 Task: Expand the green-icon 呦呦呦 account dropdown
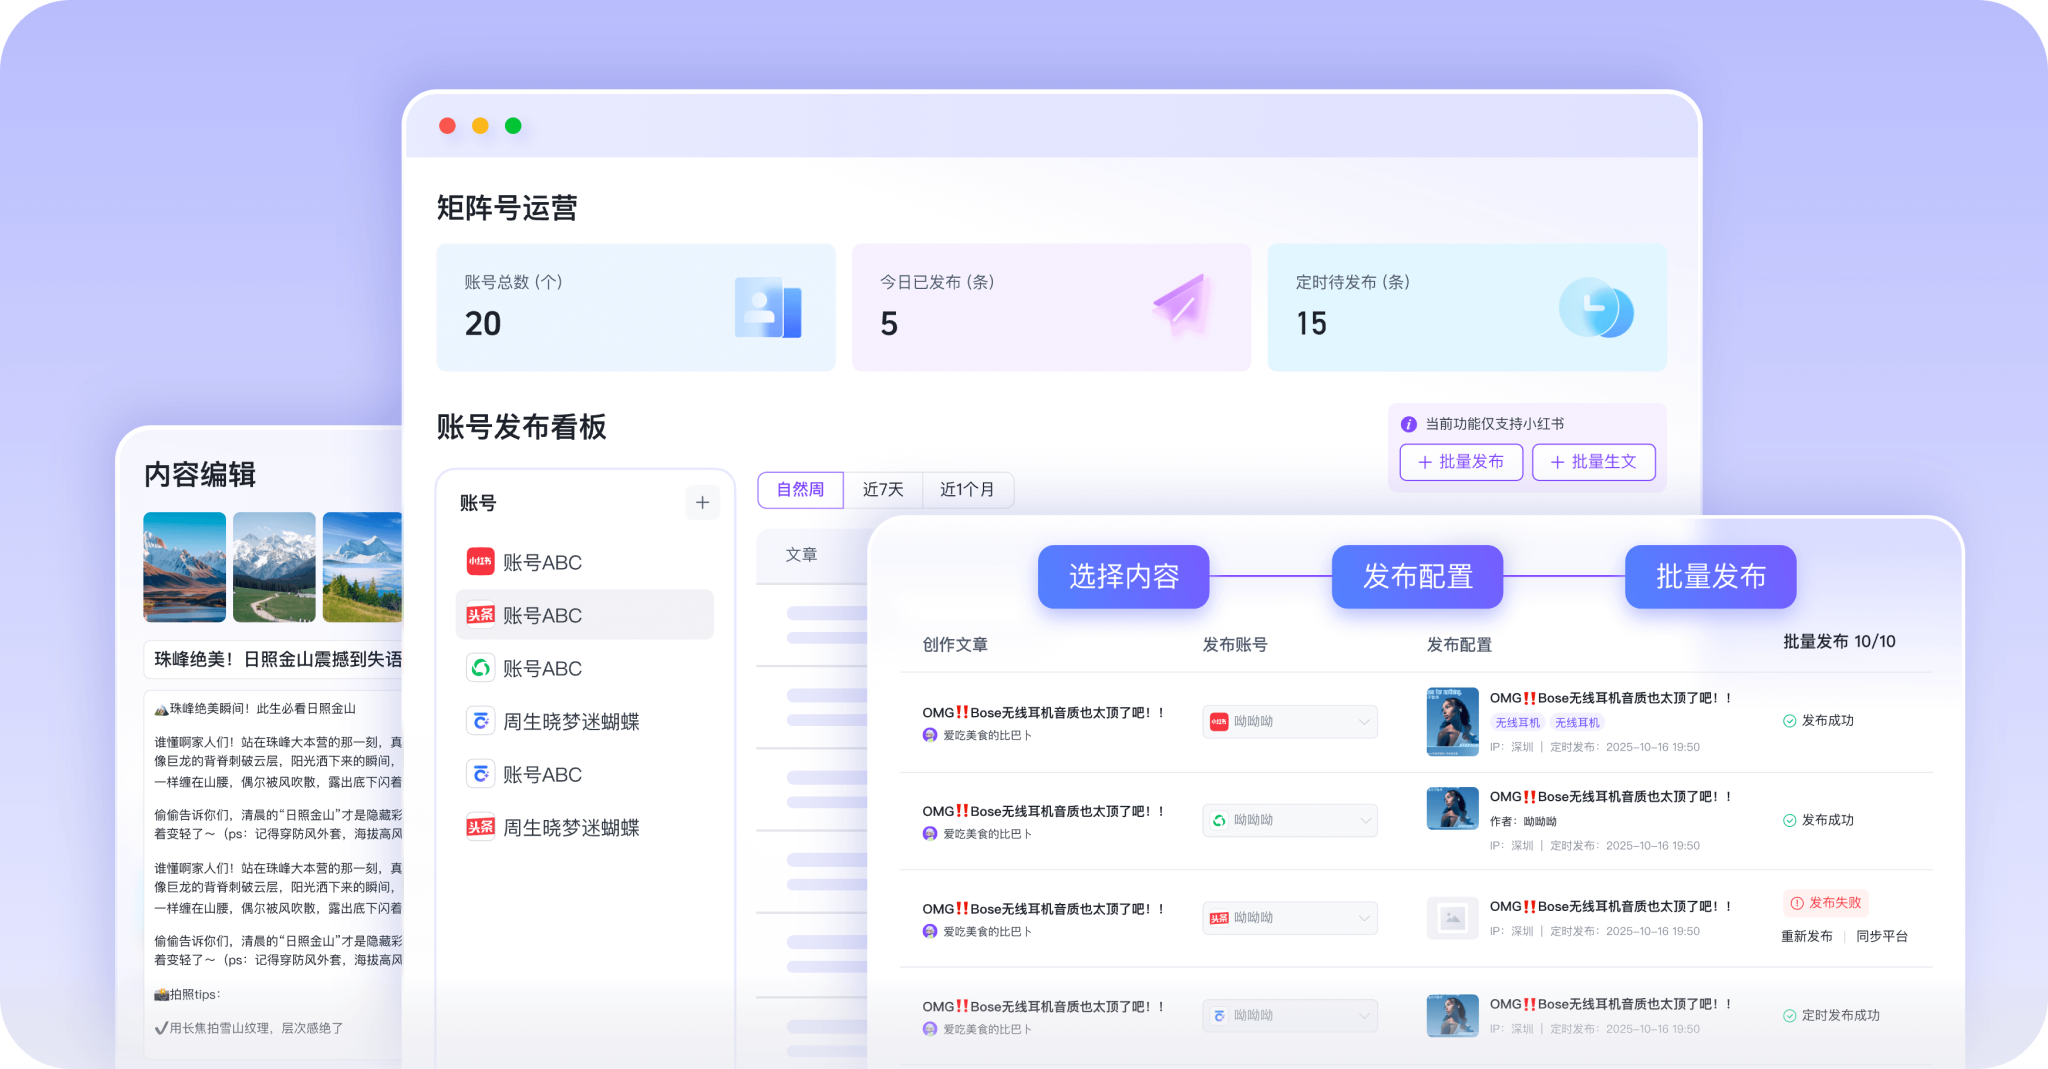point(1289,821)
